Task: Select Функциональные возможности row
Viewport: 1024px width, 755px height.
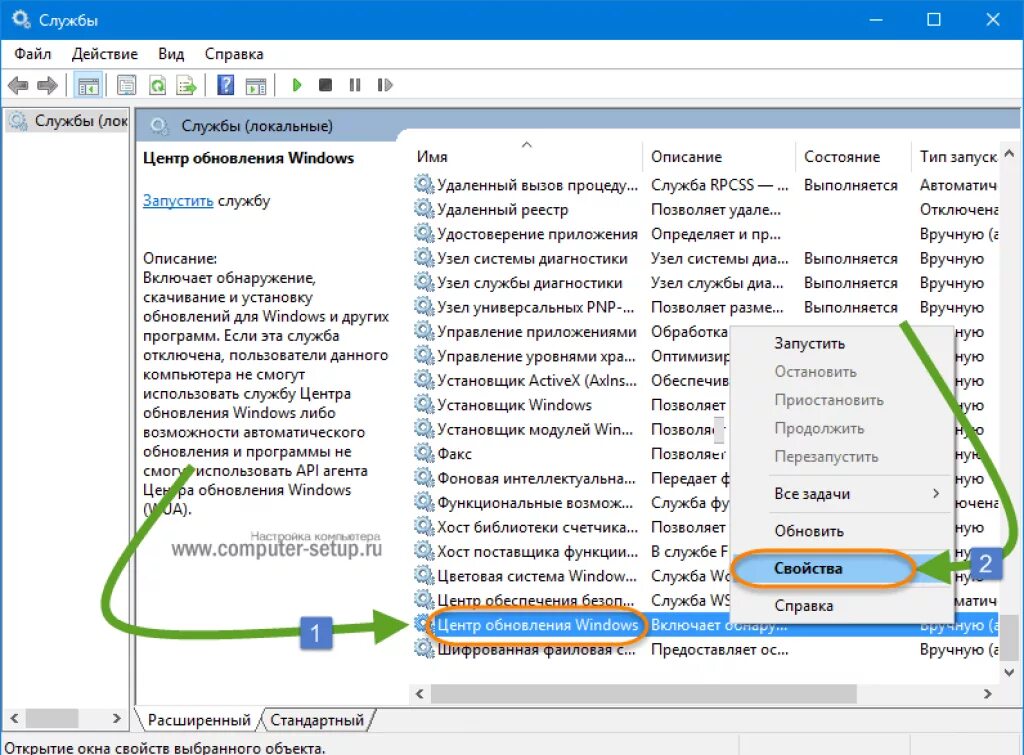Action: tap(571, 502)
